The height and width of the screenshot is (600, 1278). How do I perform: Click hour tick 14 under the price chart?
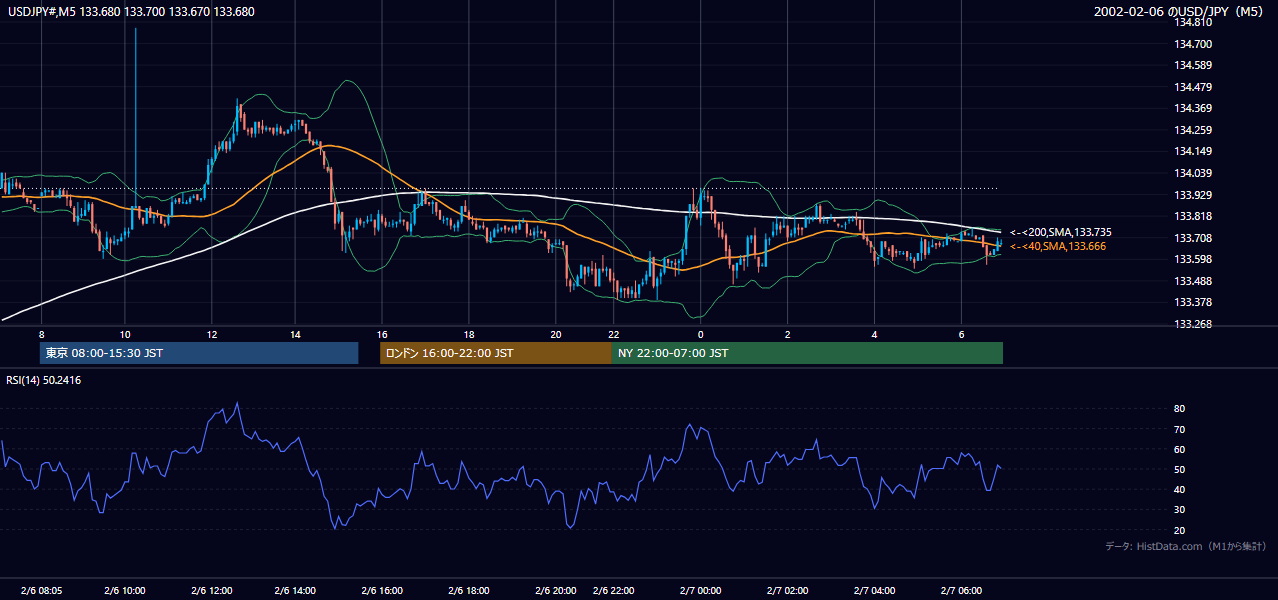click(296, 334)
